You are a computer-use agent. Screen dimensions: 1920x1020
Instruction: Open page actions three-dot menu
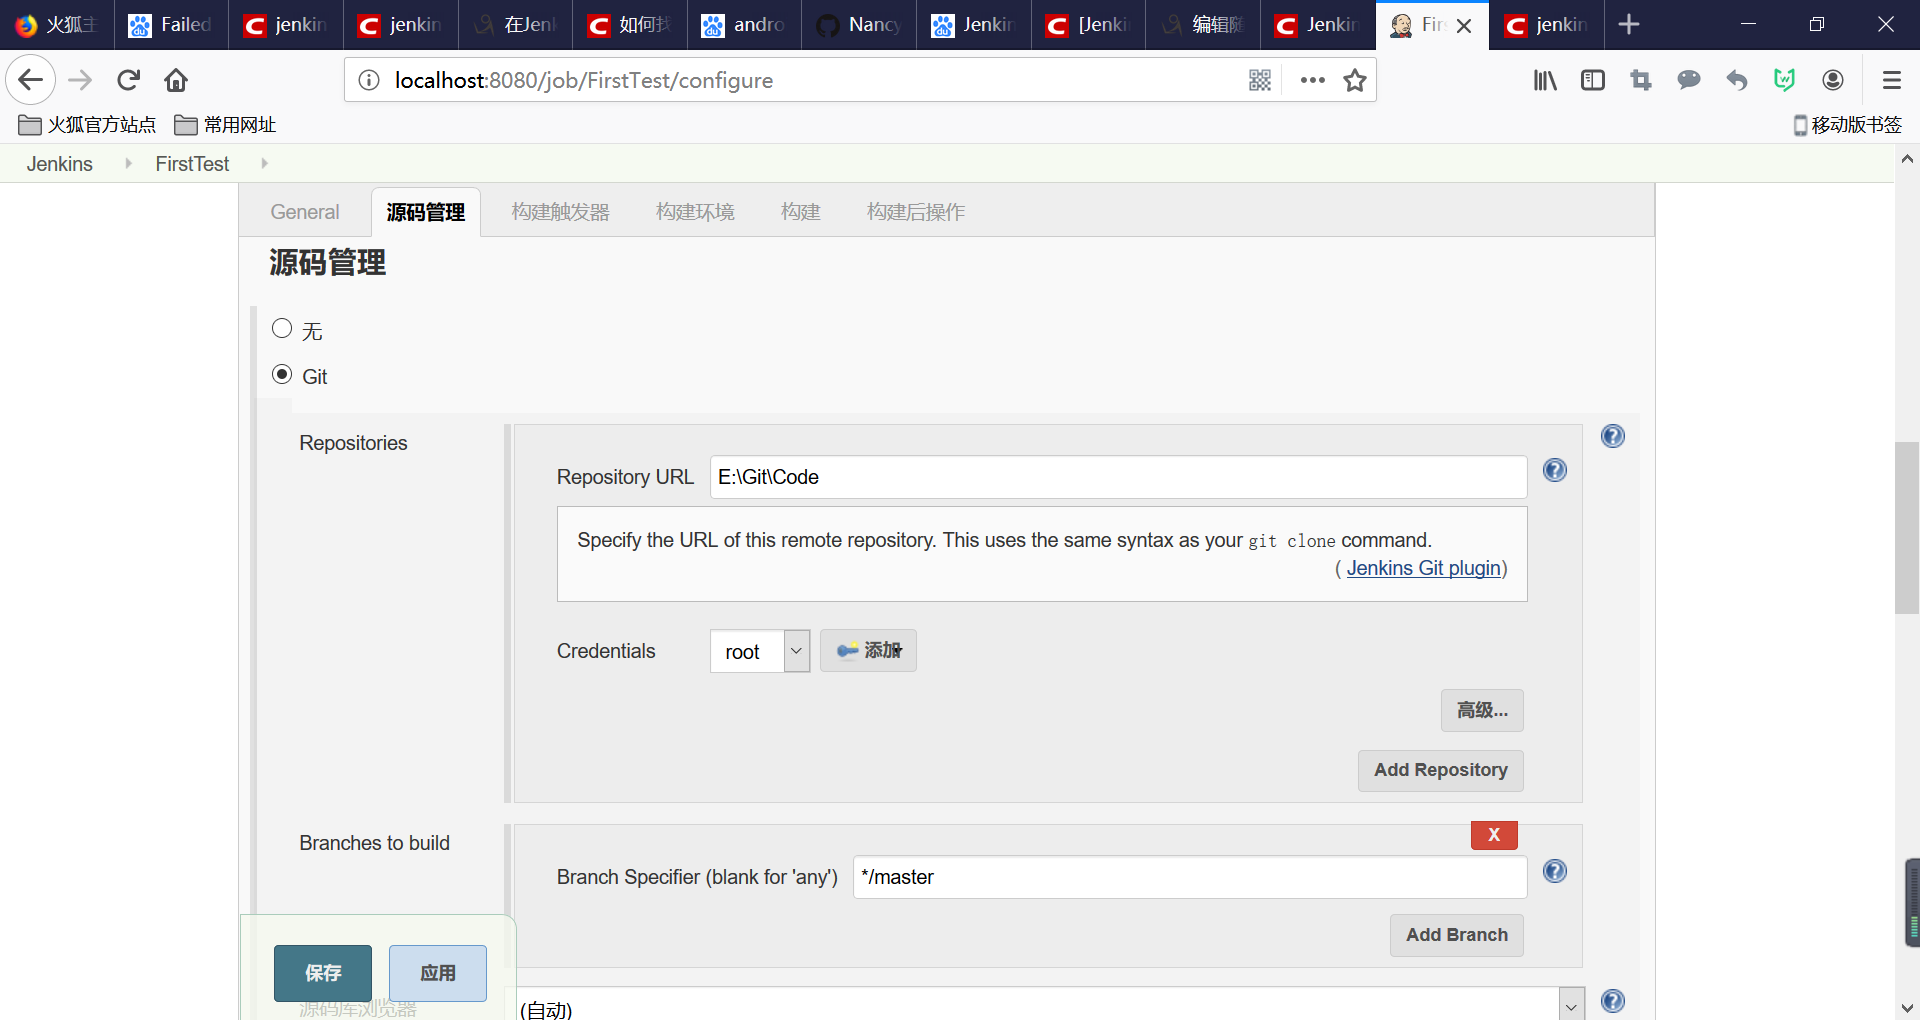pos(1312,80)
